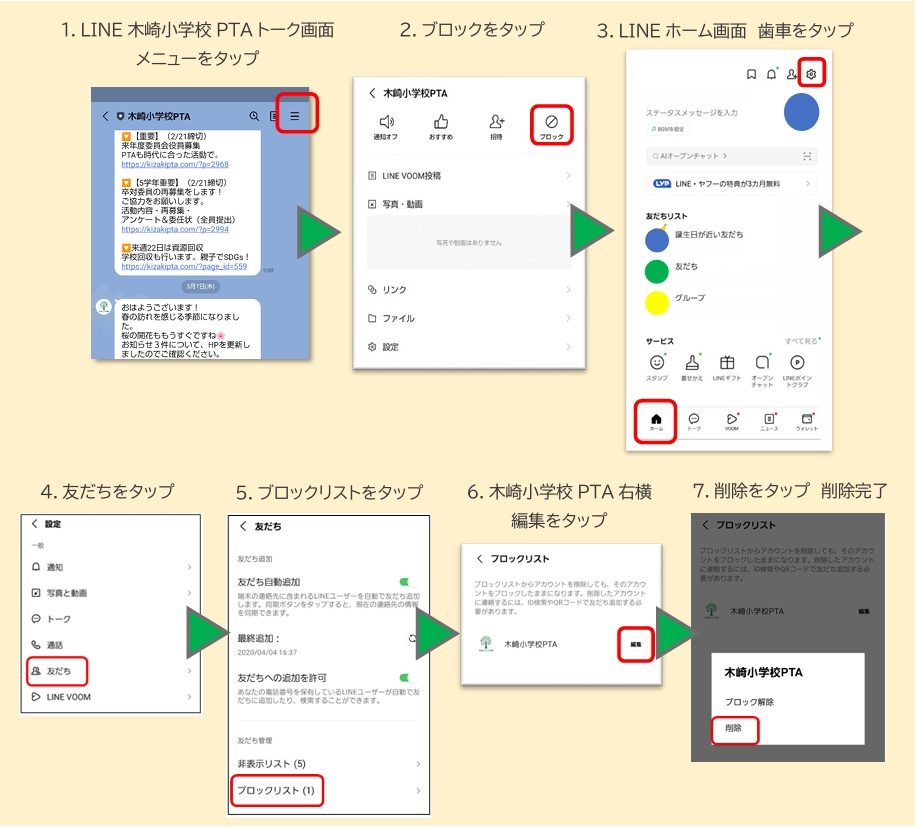The width and height of the screenshot is (917, 829).
Task: Select the ホーム tab in bottom bar
Action: pyautogui.click(x=656, y=422)
